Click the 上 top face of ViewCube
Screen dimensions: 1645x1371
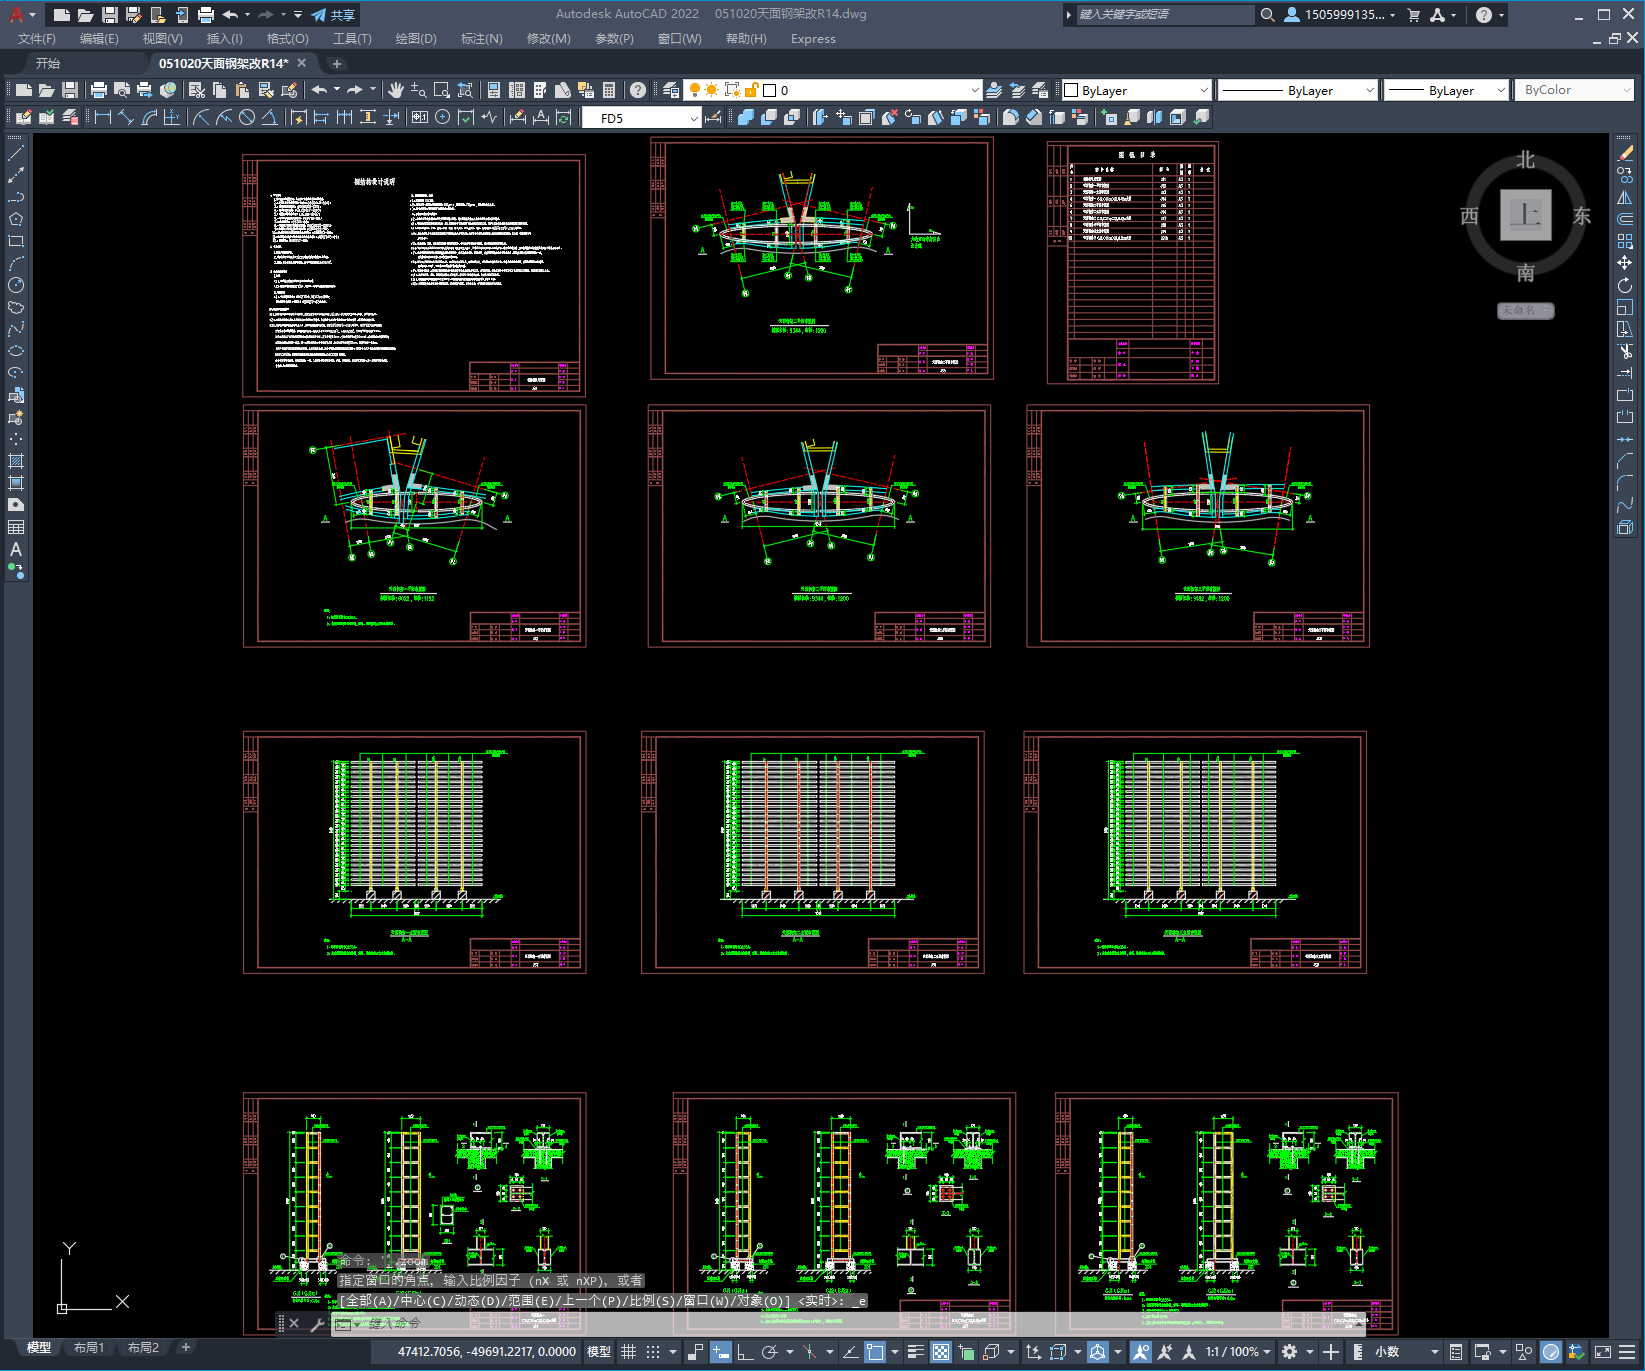[x=1525, y=215]
